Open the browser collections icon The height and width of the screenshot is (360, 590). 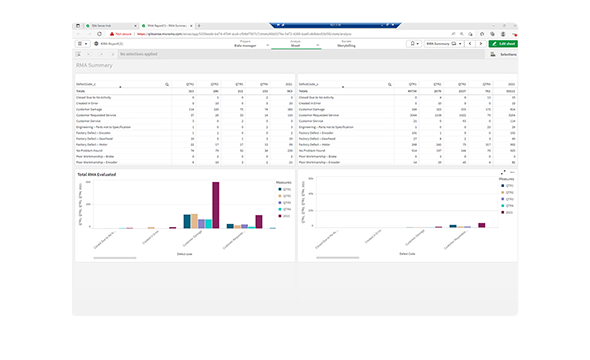click(492, 34)
